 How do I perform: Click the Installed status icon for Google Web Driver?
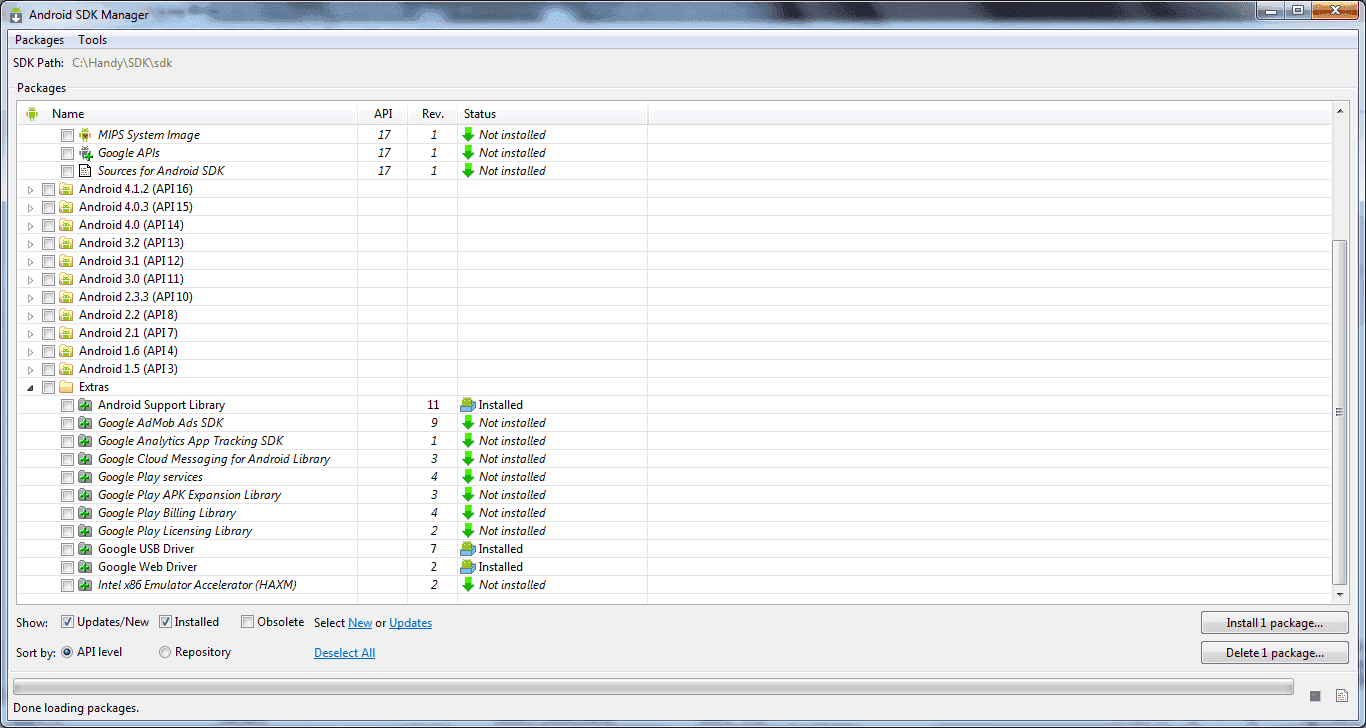pyautogui.click(x=467, y=567)
